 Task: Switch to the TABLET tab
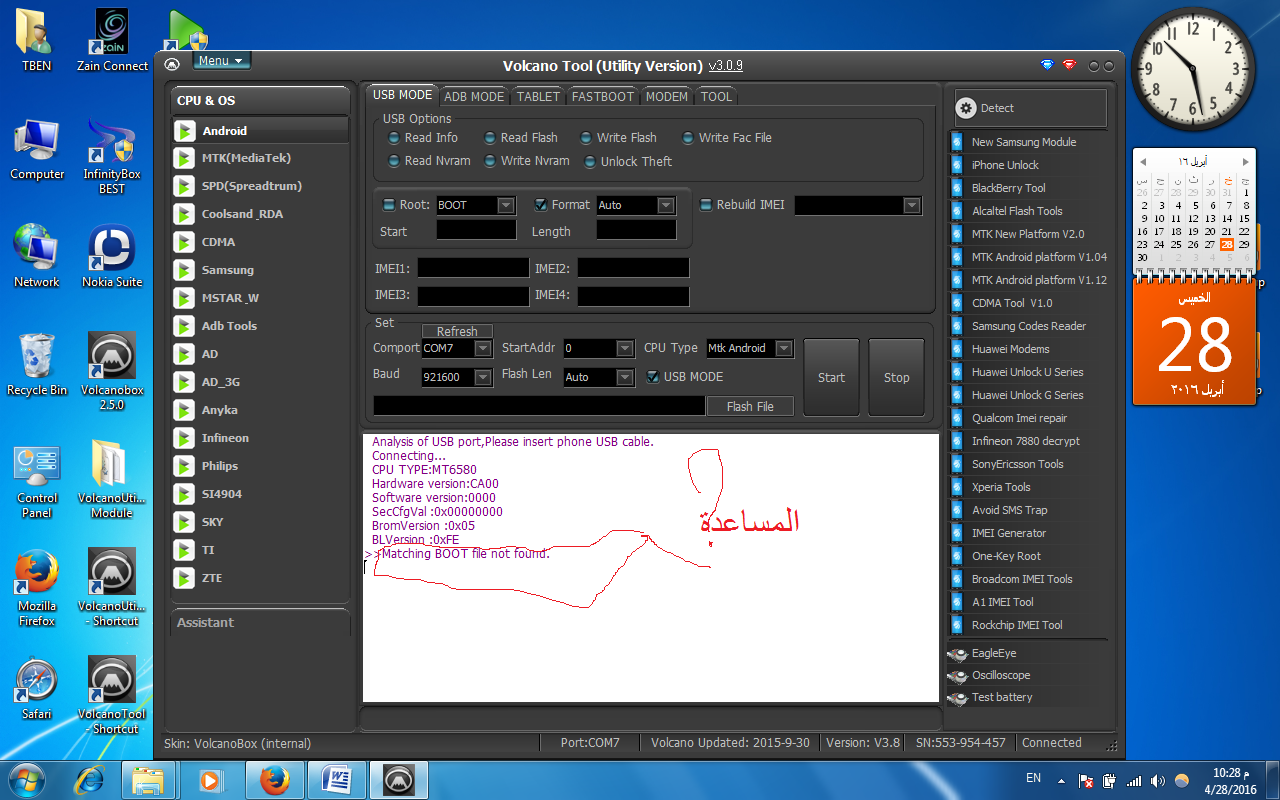click(x=538, y=96)
